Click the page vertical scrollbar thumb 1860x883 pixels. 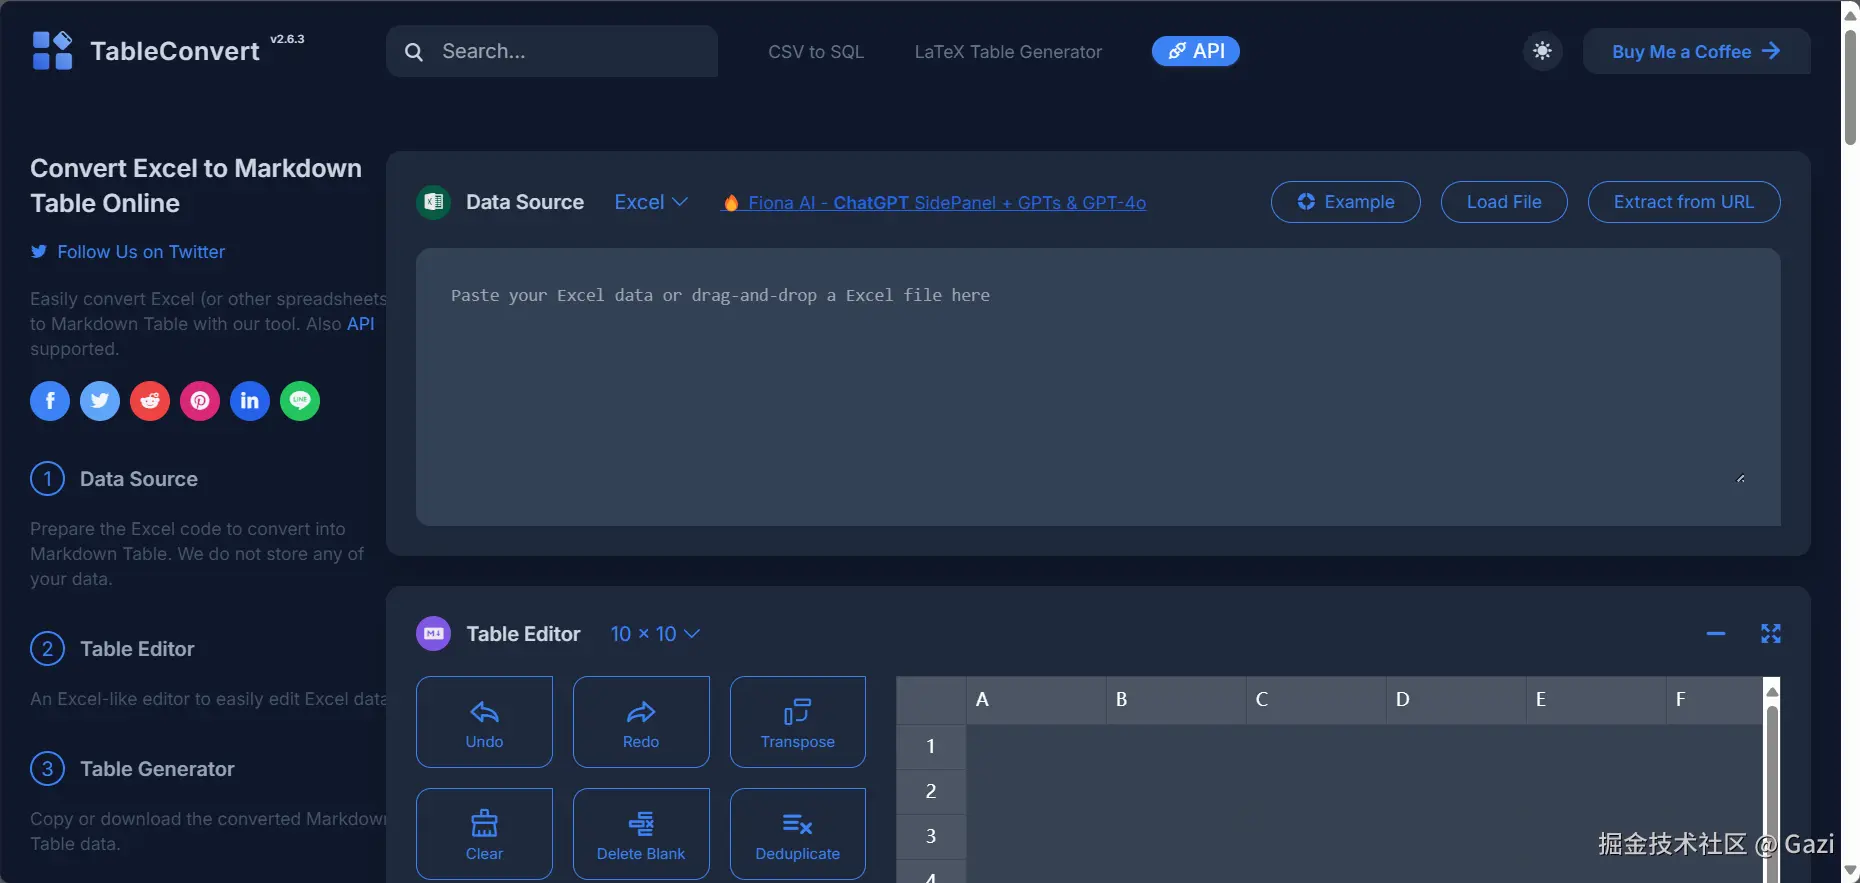1851,88
